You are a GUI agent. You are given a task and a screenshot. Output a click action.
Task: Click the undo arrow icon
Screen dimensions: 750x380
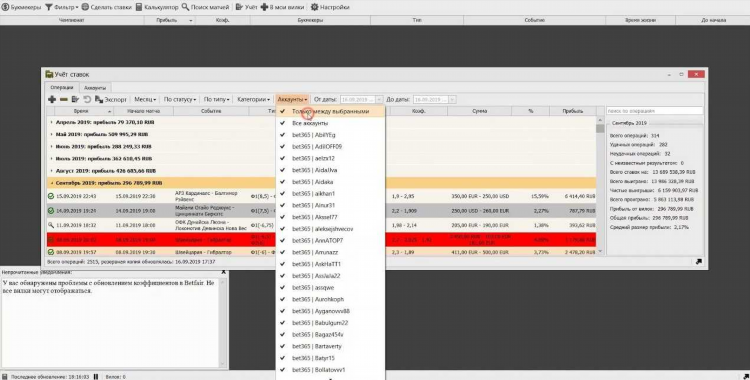pyautogui.click(x=87, y=99)
